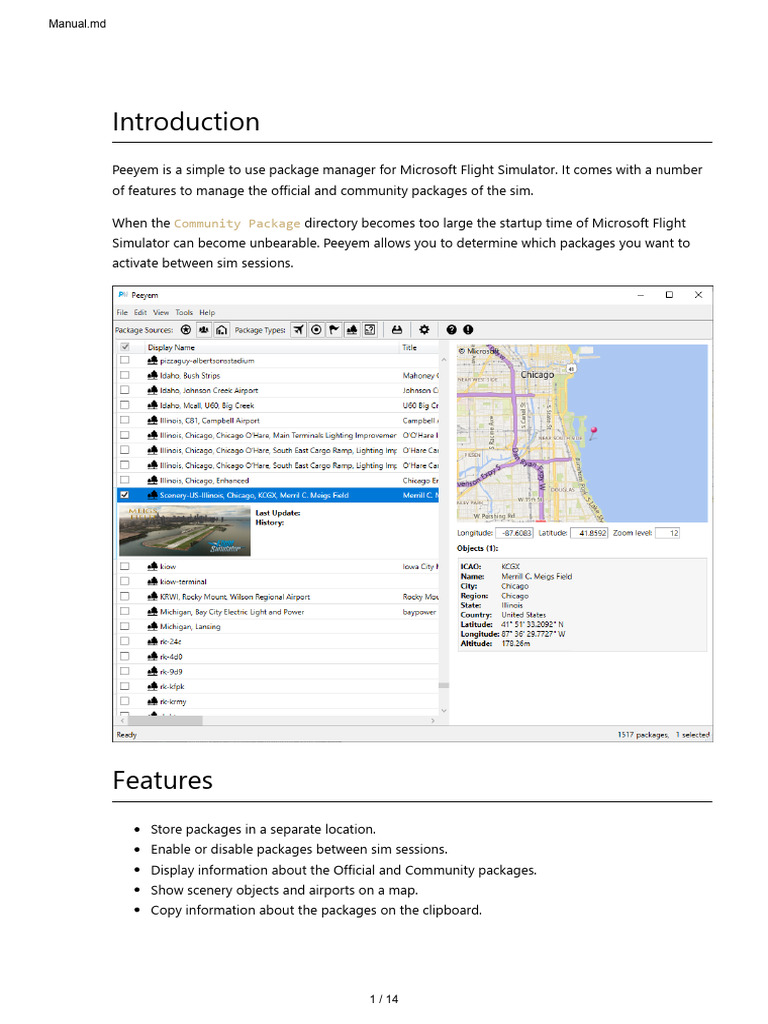Open the Tools menu

[184, 312]
